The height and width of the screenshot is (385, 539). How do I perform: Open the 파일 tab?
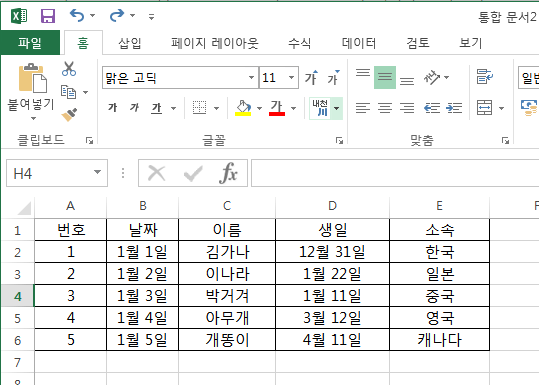pos(30,43)
